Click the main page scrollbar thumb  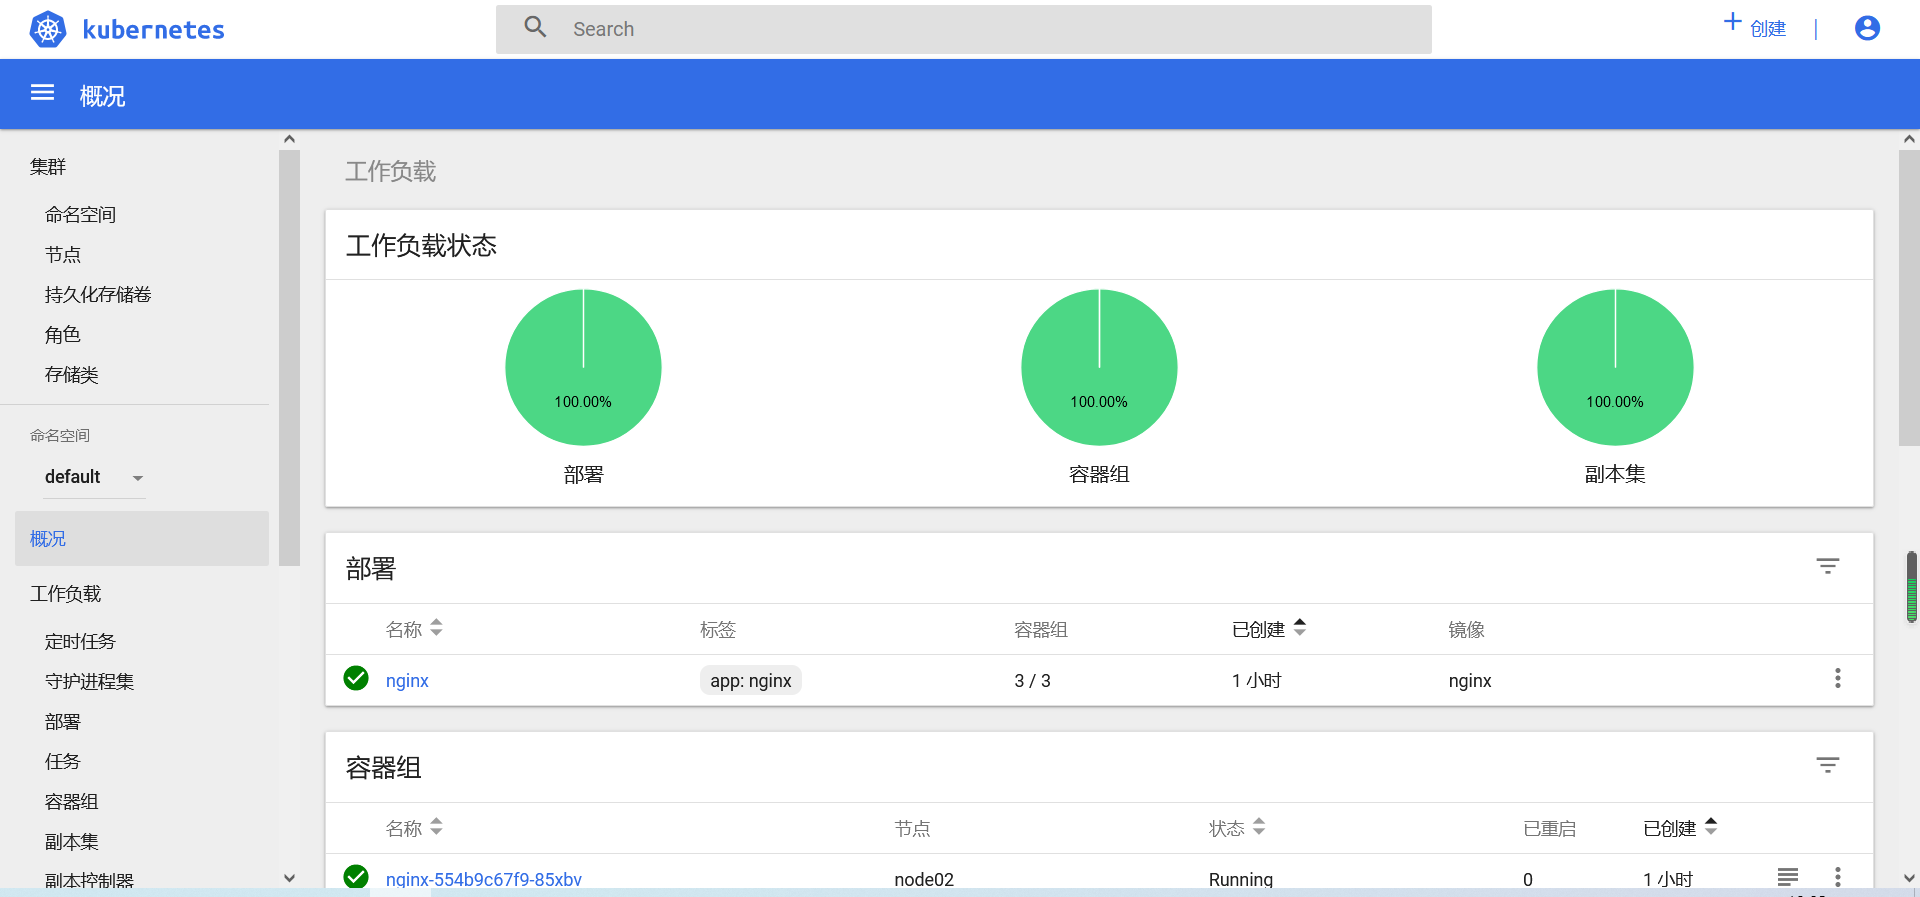point(1909,298)
